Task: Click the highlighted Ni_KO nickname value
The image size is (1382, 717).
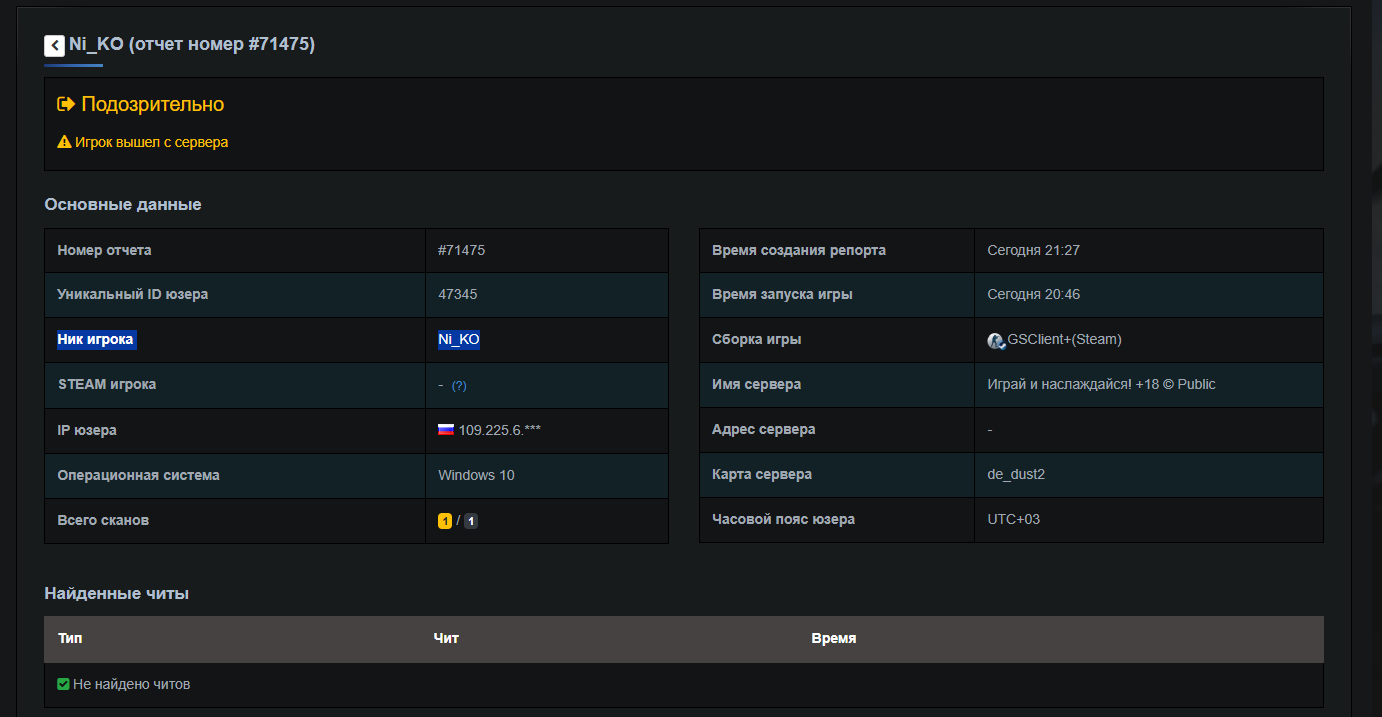Action: [459, 339]
